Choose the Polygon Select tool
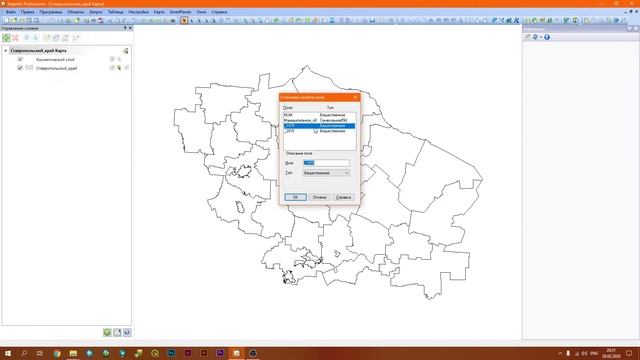Image resolution: width=640 pixels, height=360 pixels. [207, 20]
